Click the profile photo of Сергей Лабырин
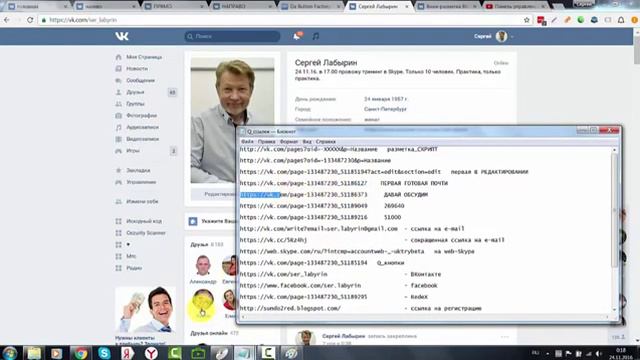 232,120
